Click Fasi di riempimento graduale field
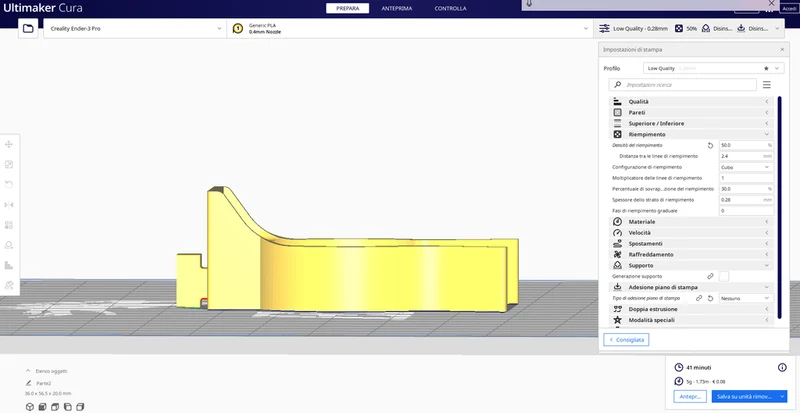 click(746, 211)
